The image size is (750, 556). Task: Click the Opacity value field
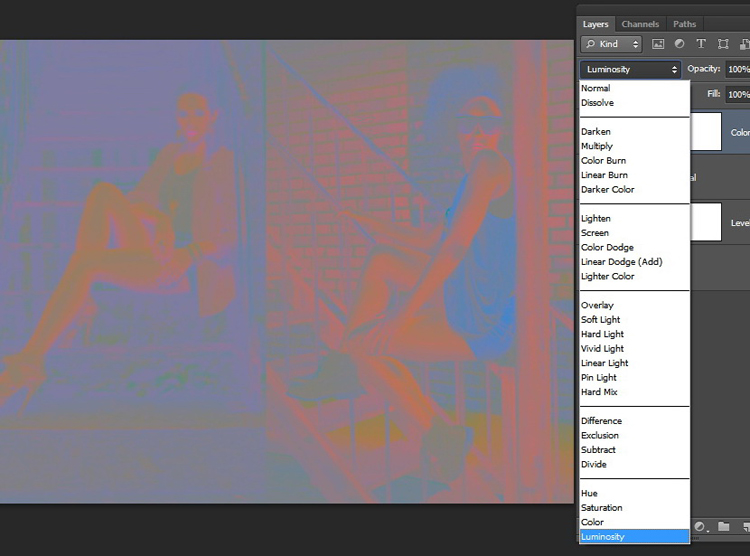(x=738, y=69)
